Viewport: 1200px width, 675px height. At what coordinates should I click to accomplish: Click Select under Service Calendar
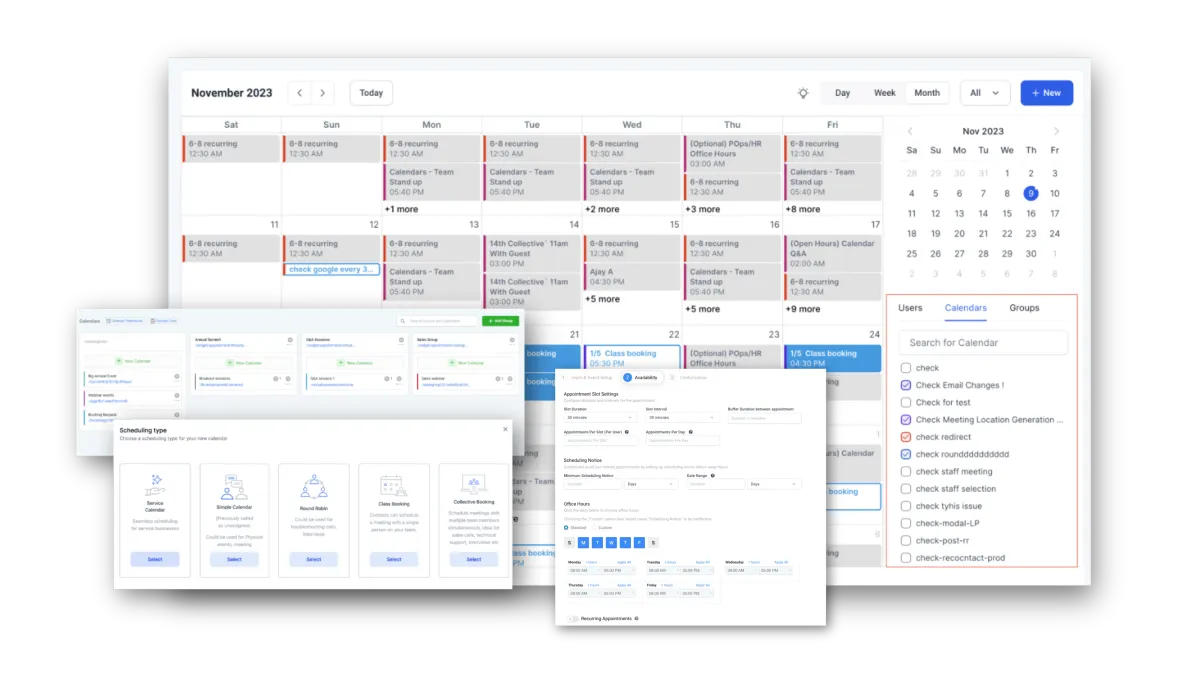155,559
